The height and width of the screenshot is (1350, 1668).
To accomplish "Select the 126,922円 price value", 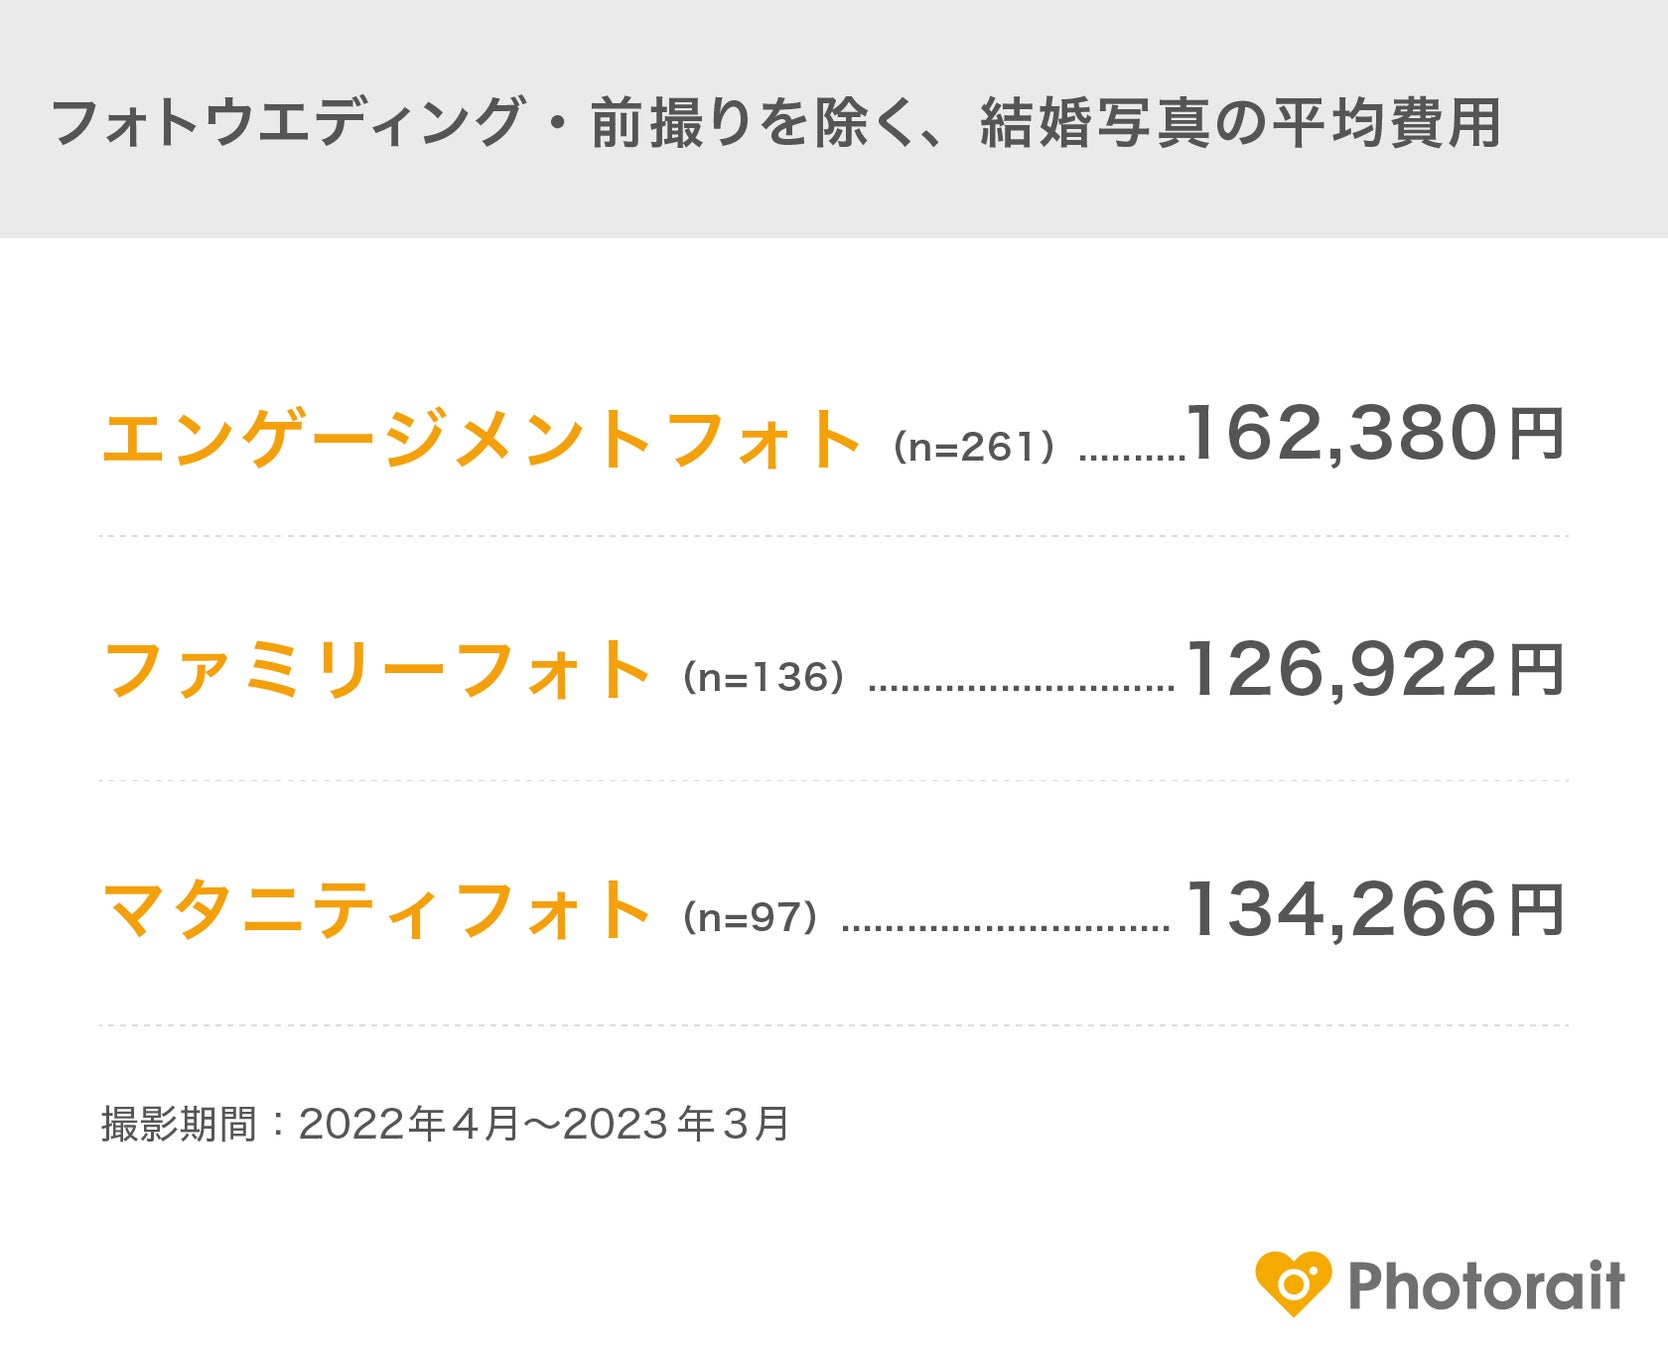I will [1375, 670].
